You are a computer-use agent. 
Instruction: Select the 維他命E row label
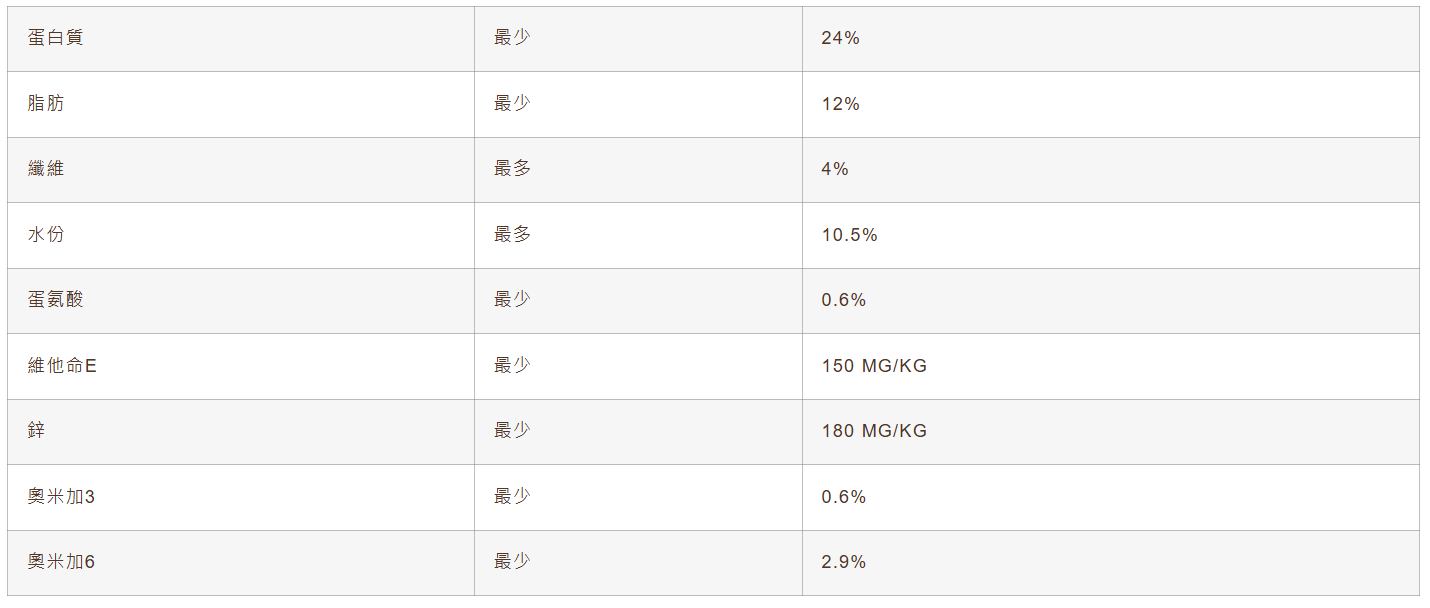(x=62, y=366)
